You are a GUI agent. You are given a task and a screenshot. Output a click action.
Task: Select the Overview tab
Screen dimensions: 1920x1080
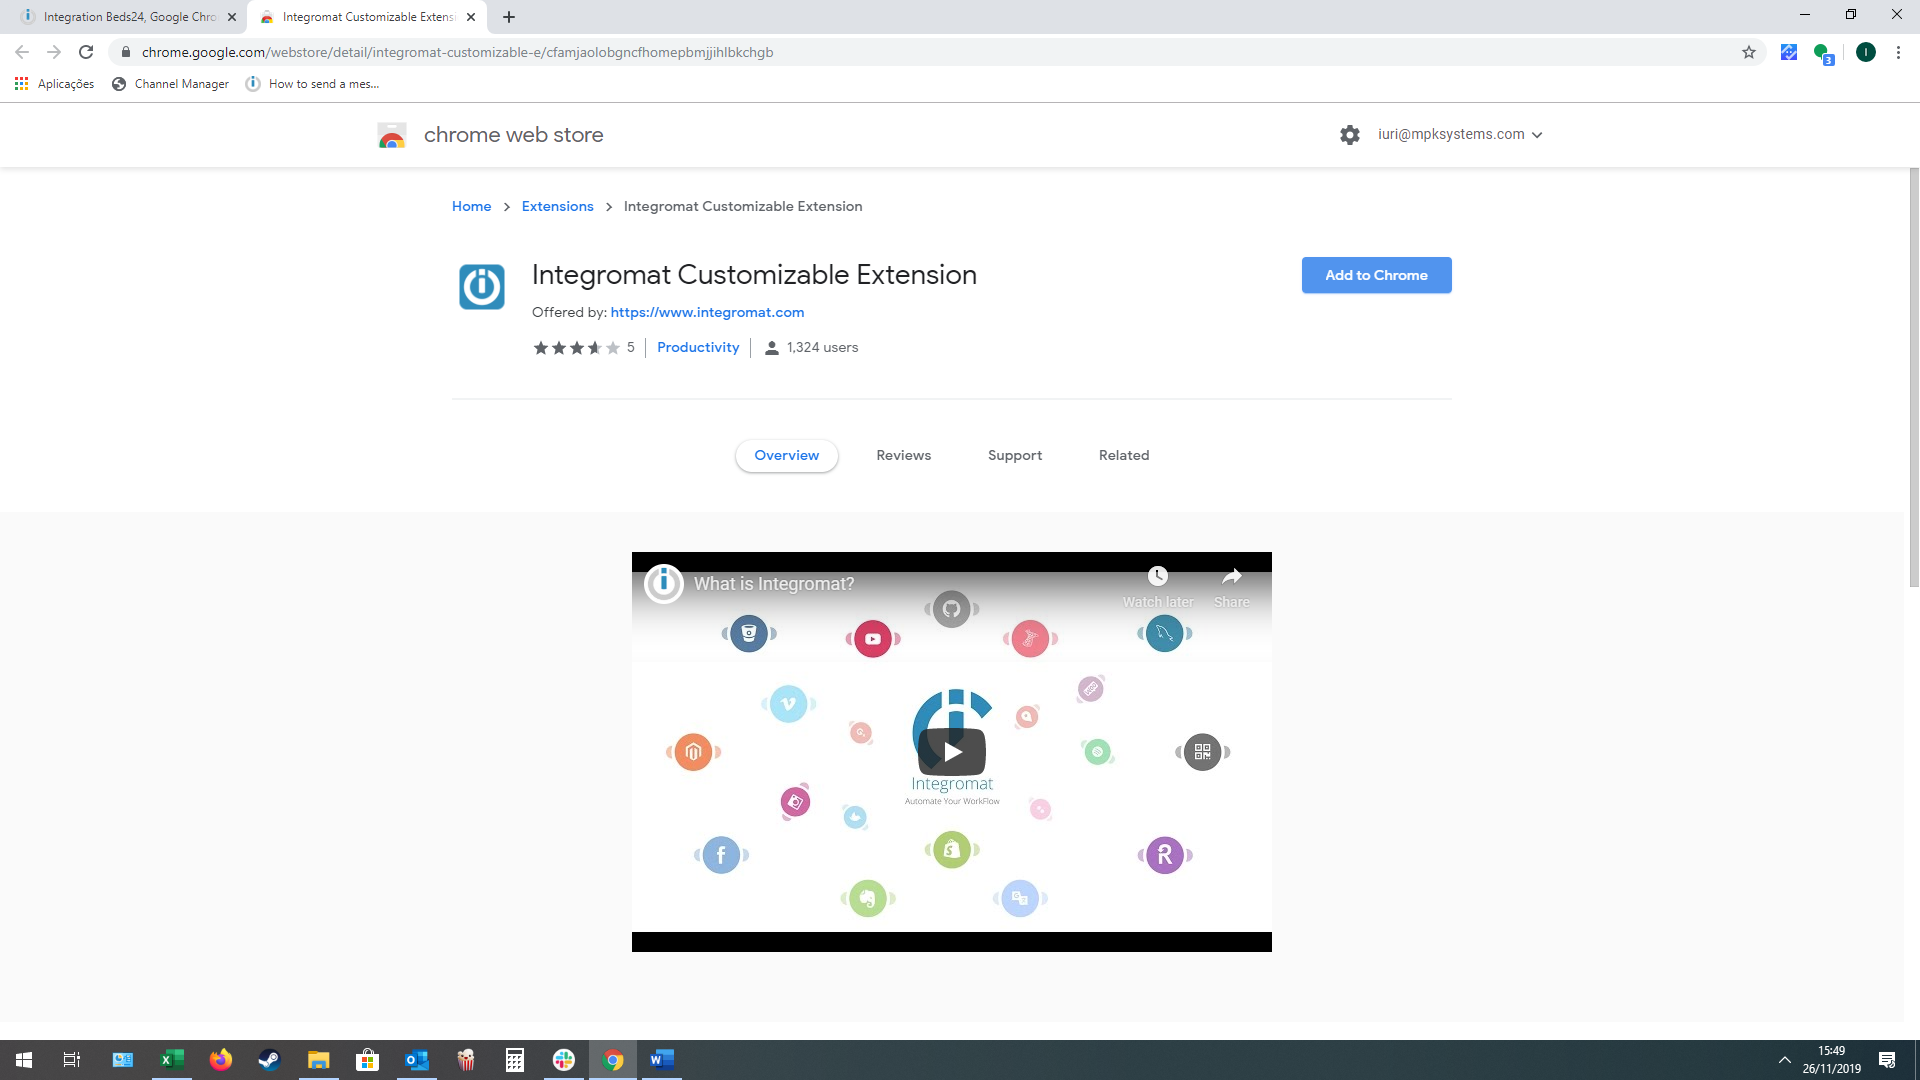787,455
